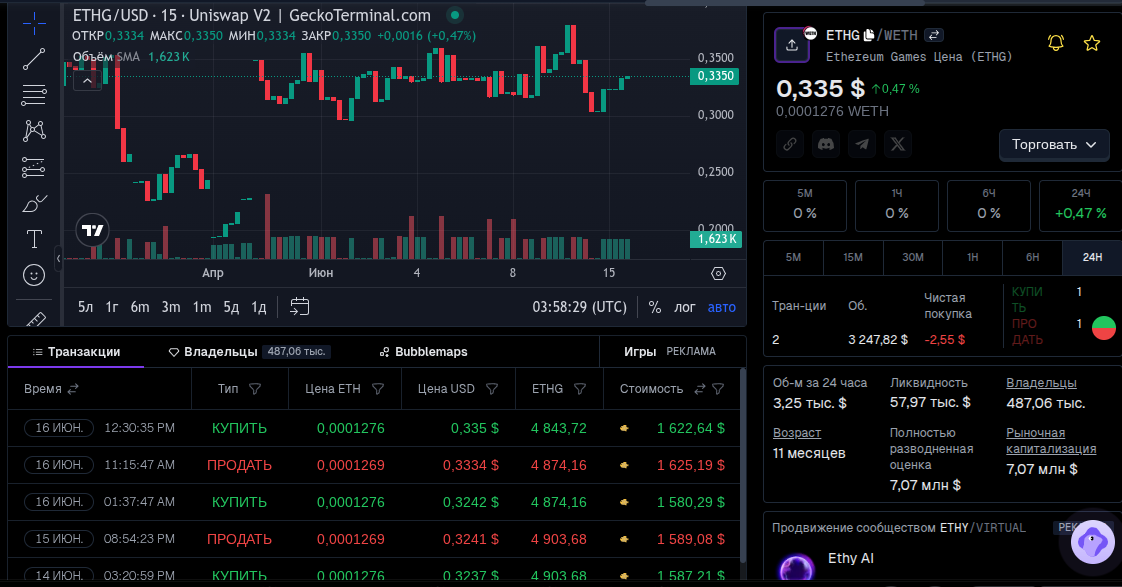Select the pattern drawing tool
This screenshot has width=1122, height=587.
[x=34, y=130]
